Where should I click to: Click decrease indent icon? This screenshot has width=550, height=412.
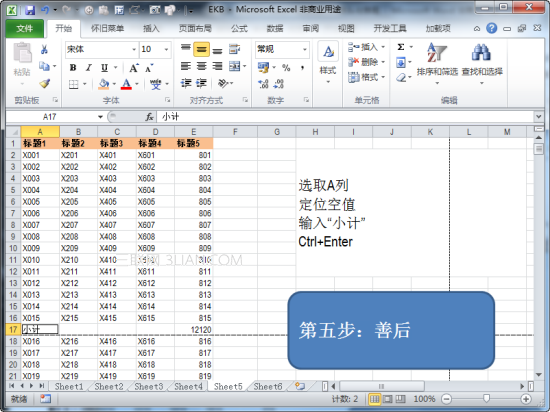point(186,83)
